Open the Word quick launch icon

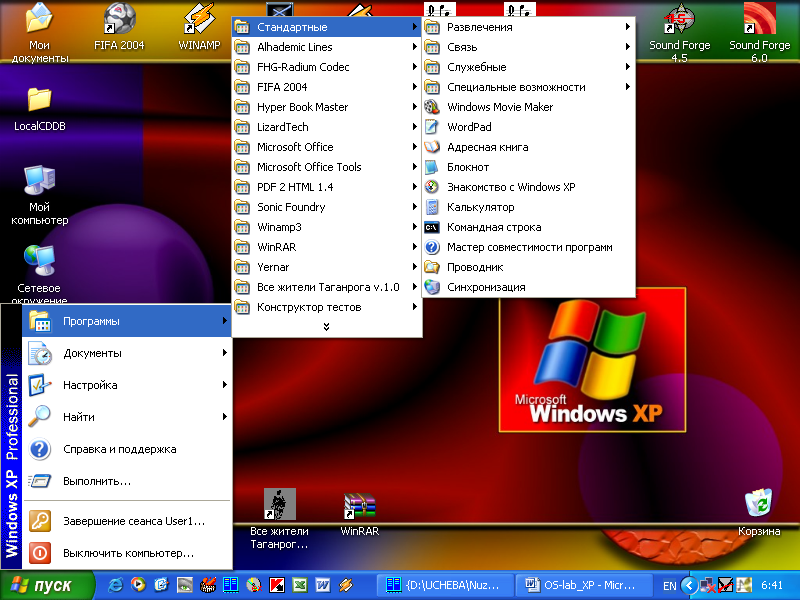(x=322, y=585)
